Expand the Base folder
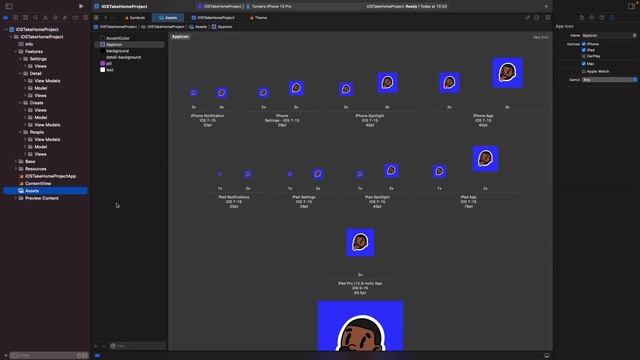Screen dimensions: 640x360 coord(16,162)
